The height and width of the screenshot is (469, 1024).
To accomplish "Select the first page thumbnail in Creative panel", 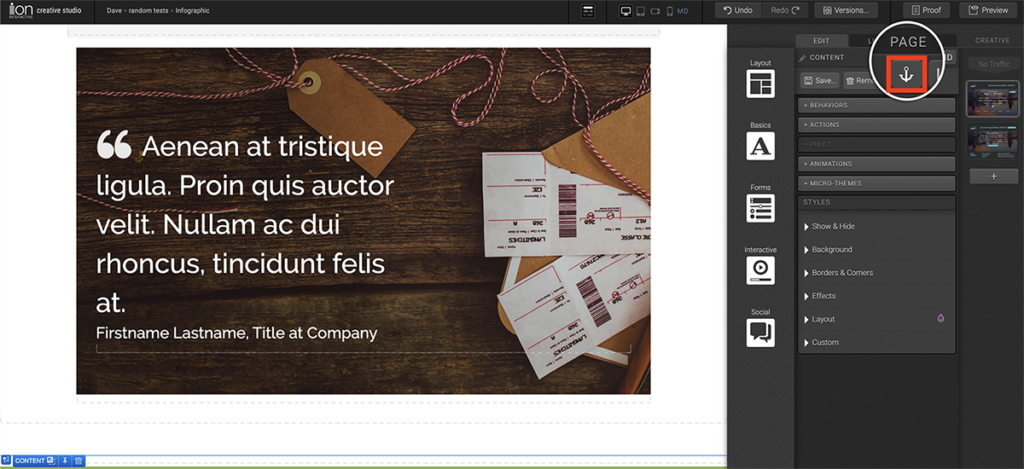I will pos(991,101).
